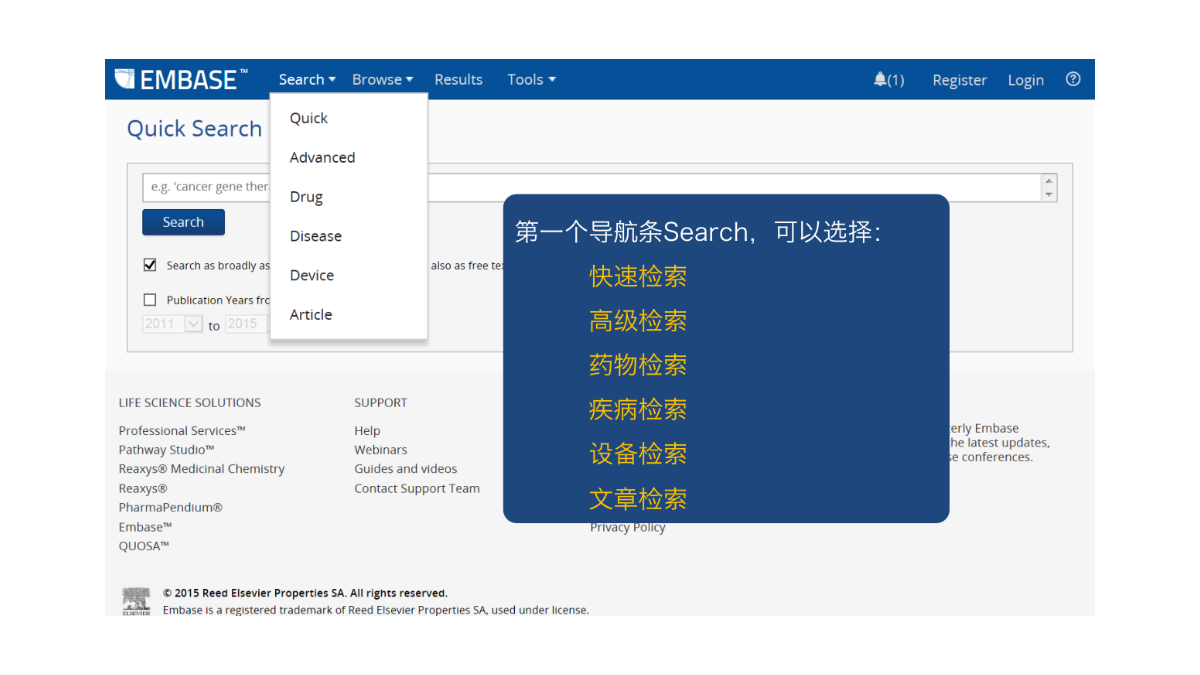Click the 2015 Reed Elsevier copyright text
The width and height of the screenshot is (1200, 675).
305,593
